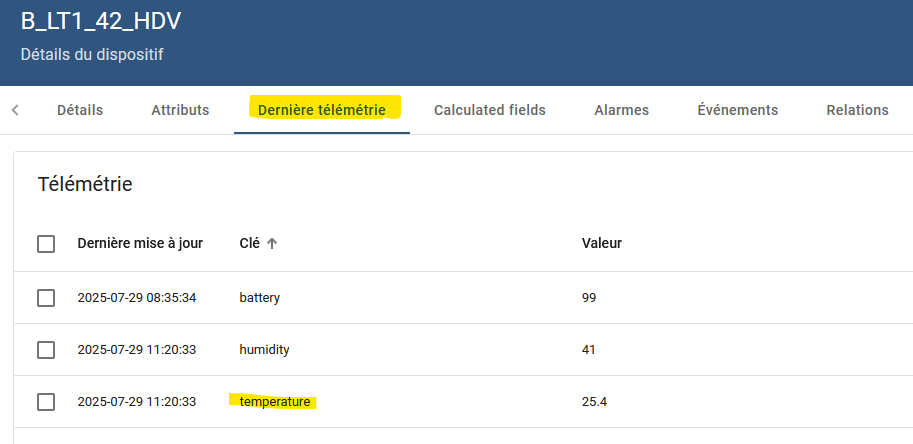Screen dimensions: 913x444
Task: Select the Dernière télémétrie tab
Action: tap(322, 110)
